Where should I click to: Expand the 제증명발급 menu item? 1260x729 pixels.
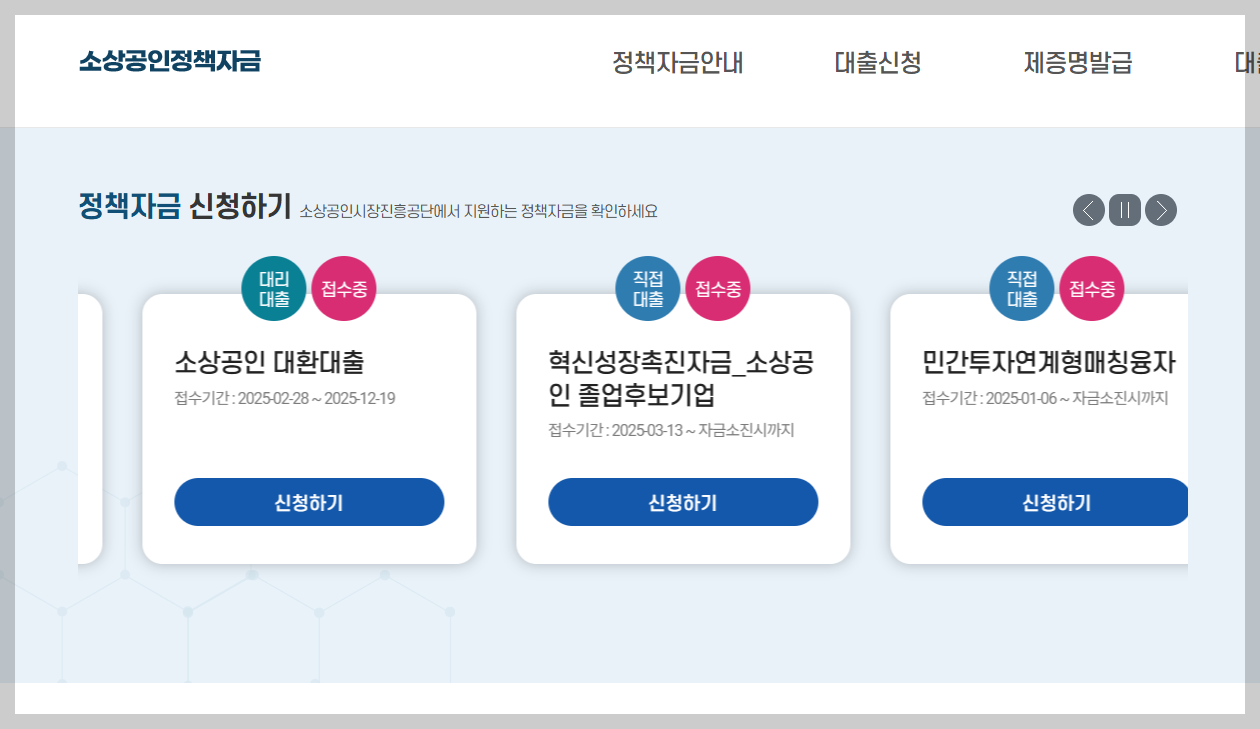tap(1078, 63)
